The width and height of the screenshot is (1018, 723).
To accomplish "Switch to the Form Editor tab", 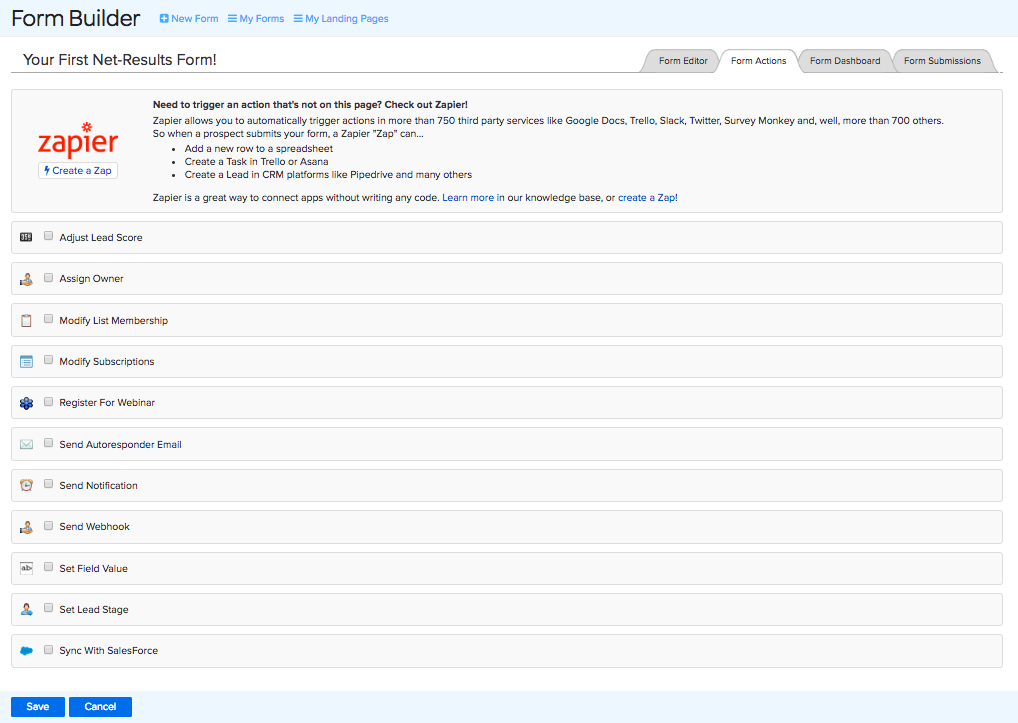I will click(x=682, y=61).
